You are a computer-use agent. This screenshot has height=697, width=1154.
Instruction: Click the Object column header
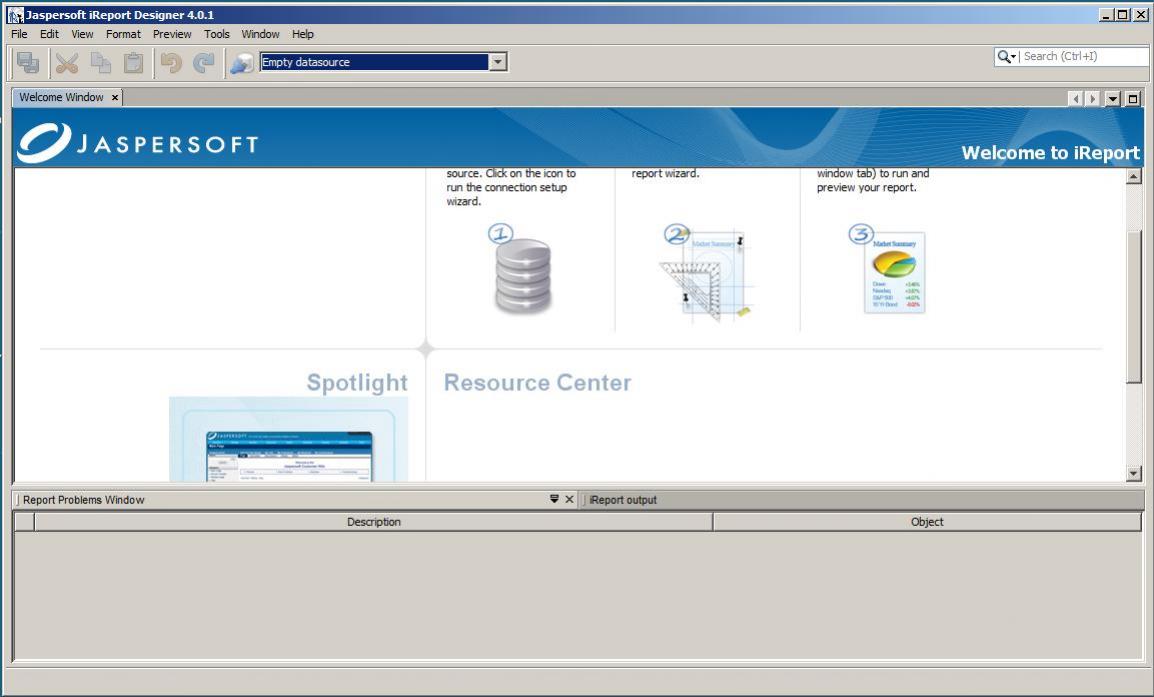pyautogui.click(x=927, y=522)
